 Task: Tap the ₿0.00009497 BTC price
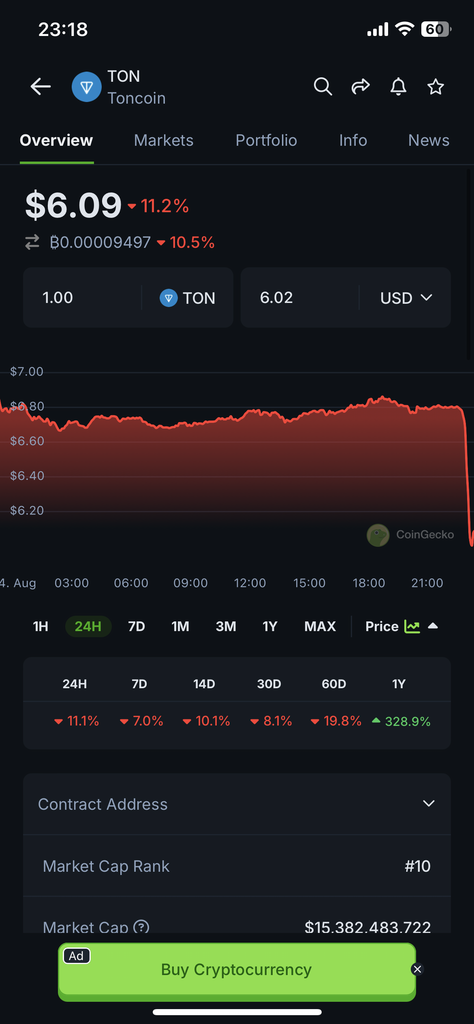pyautogui.click(x=100, y=243)
